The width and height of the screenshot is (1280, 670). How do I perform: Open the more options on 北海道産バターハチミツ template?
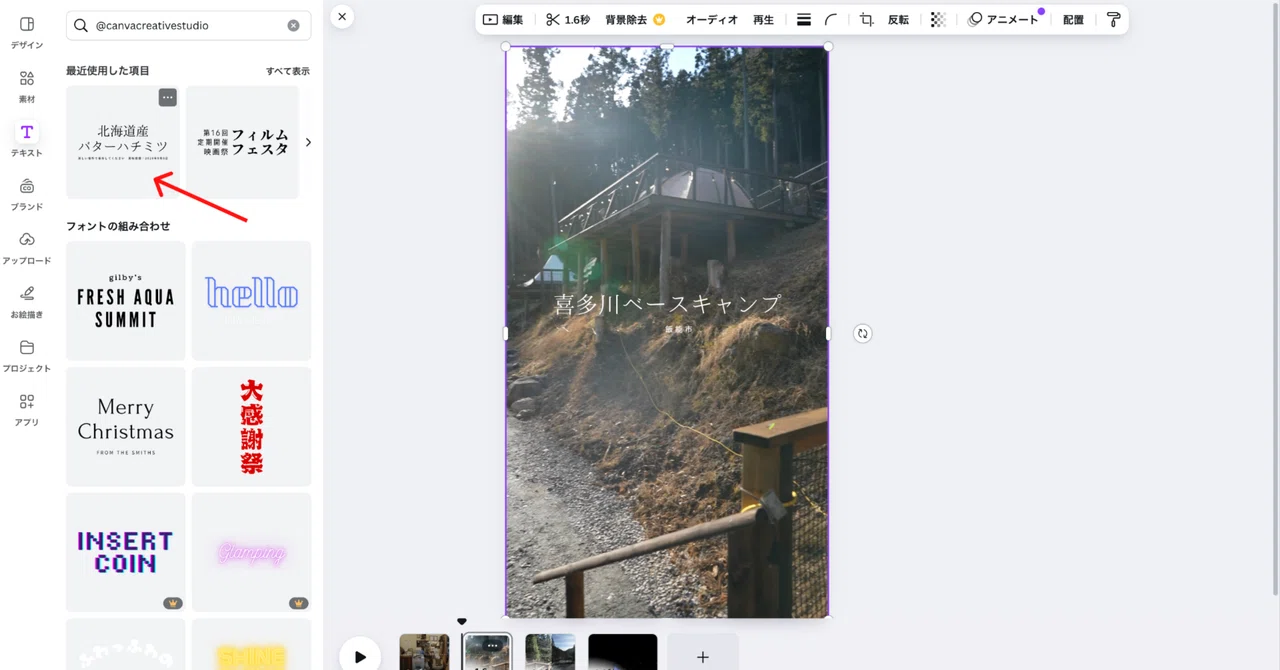click(168, 97)
